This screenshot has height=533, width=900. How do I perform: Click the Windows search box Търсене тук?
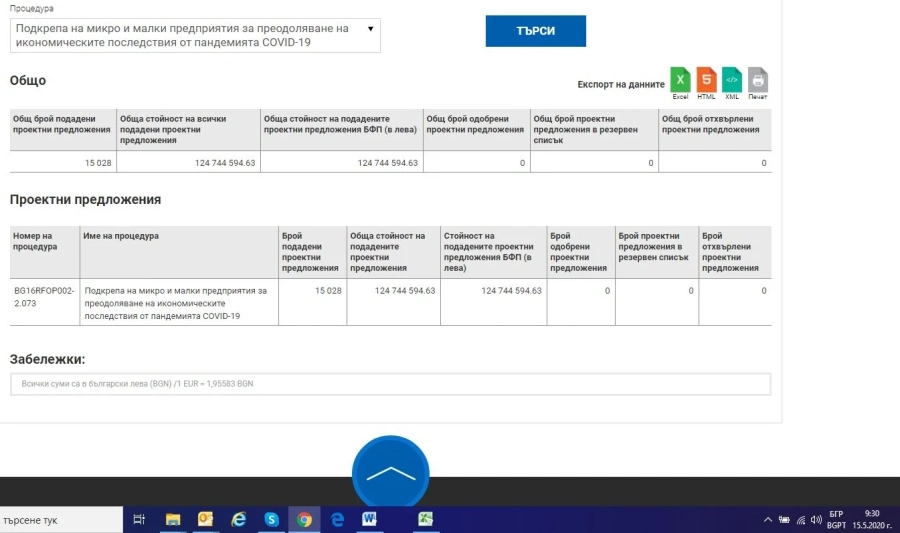coord(61,520)
